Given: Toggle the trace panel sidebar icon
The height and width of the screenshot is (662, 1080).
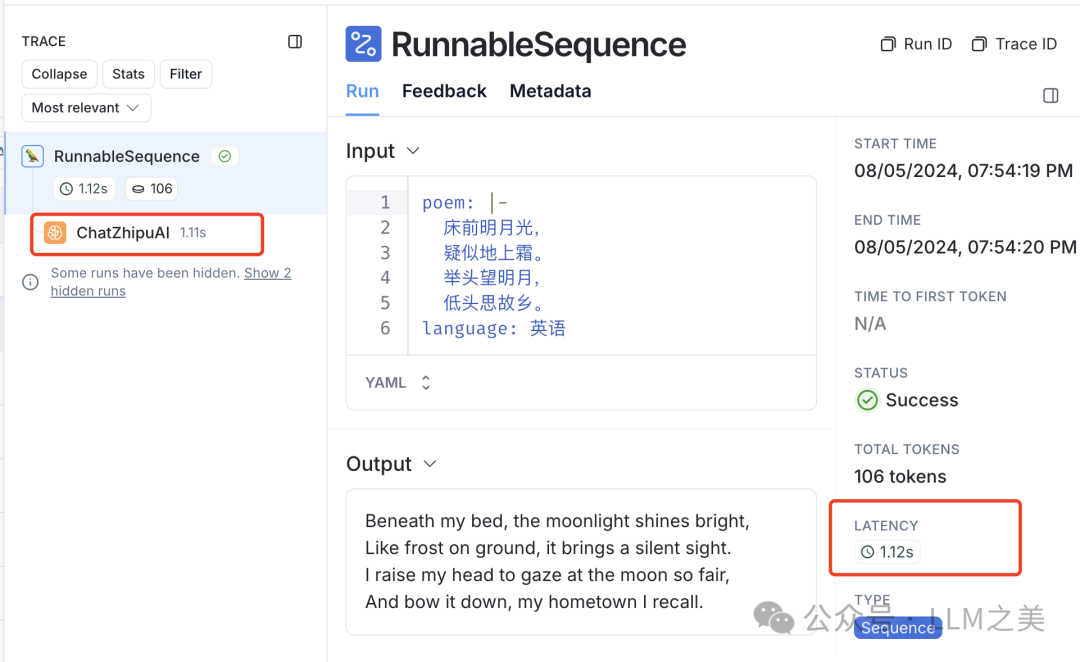Looking at the screenshot, I should point(295,42).
